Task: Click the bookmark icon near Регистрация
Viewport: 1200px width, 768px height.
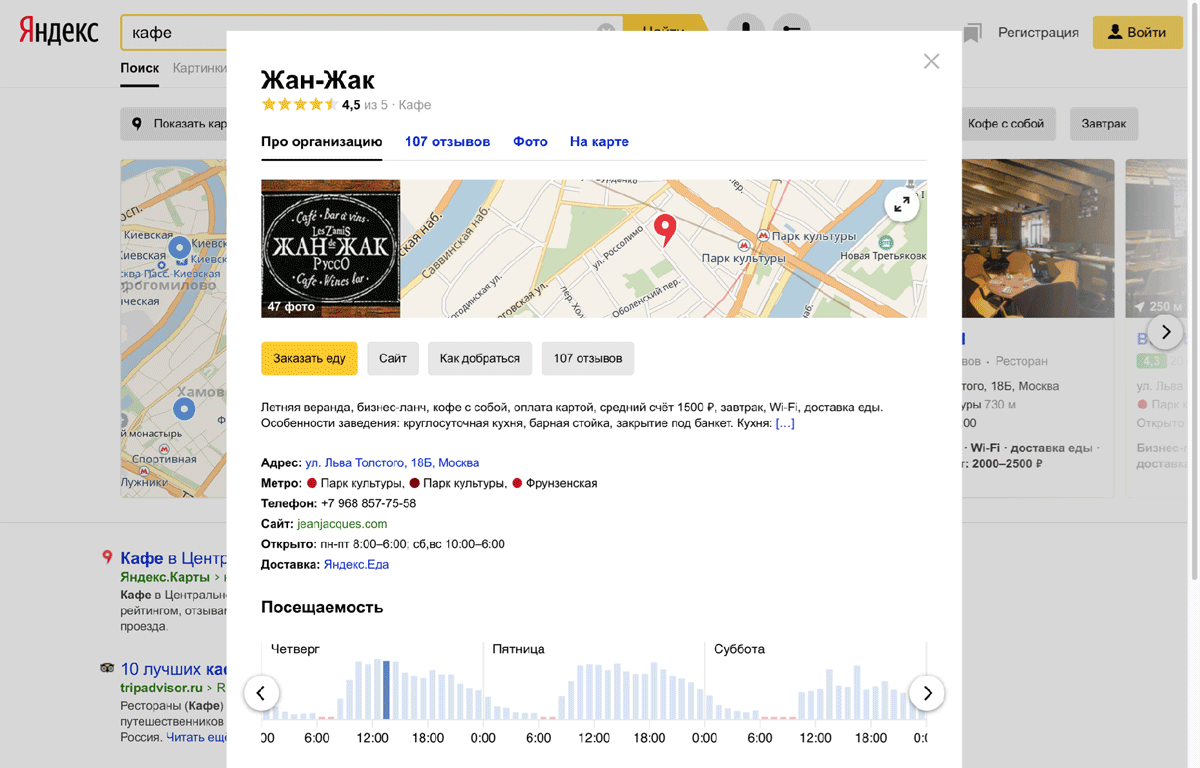Action: (972, 33)
